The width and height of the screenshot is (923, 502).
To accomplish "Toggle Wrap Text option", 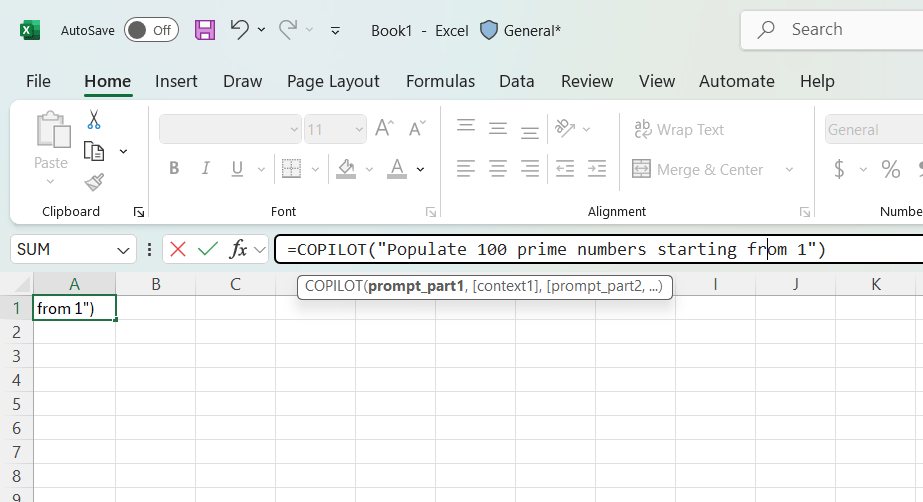I will [679, 129].
